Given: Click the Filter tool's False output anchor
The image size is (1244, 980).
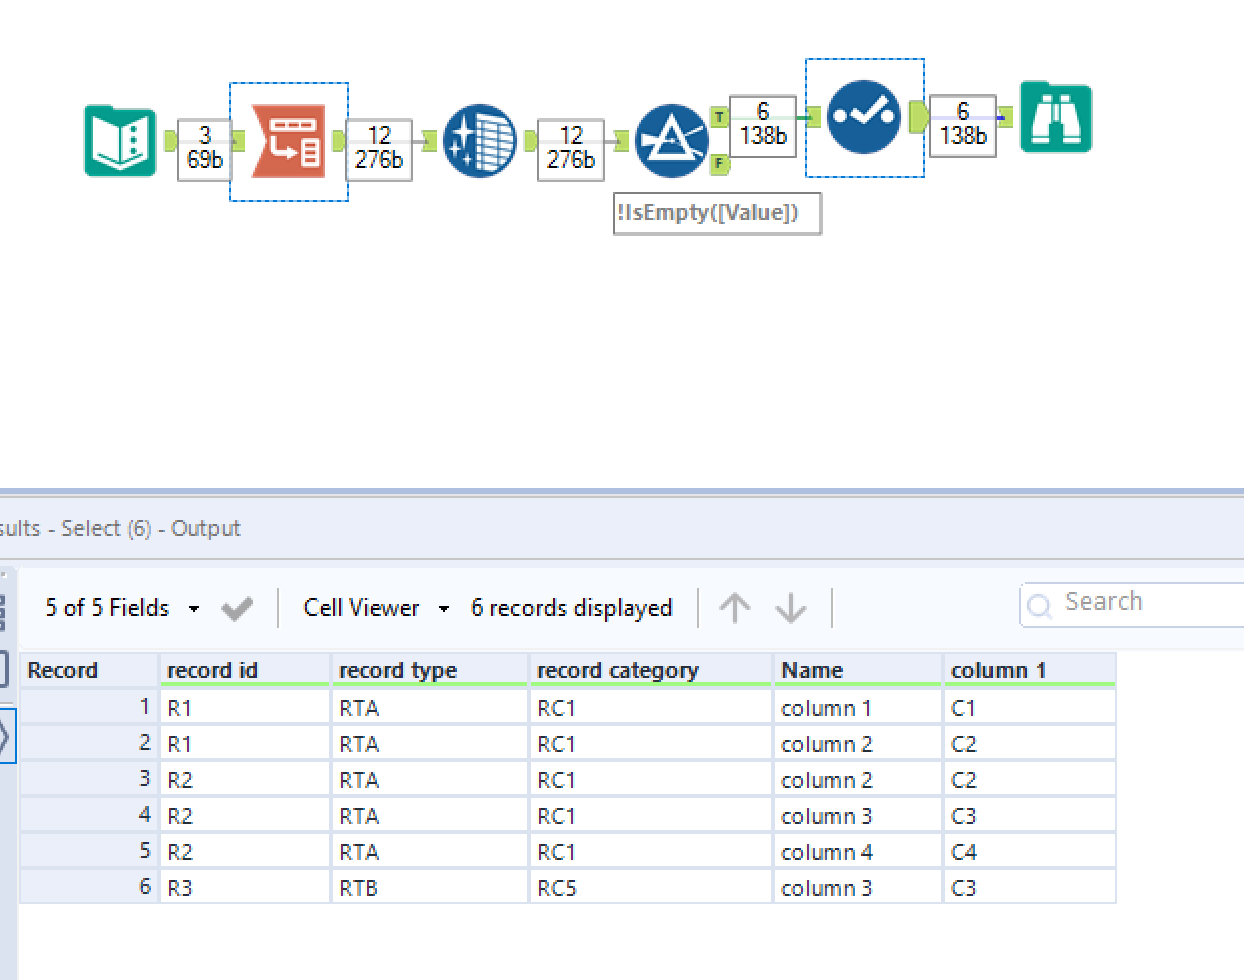Looking at the screenshot, I should (x=719, y=163).
